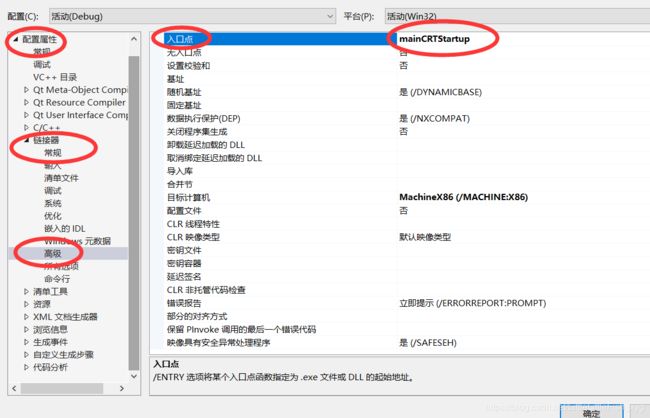Click the 入口点 property row

[x=400, y=39]
